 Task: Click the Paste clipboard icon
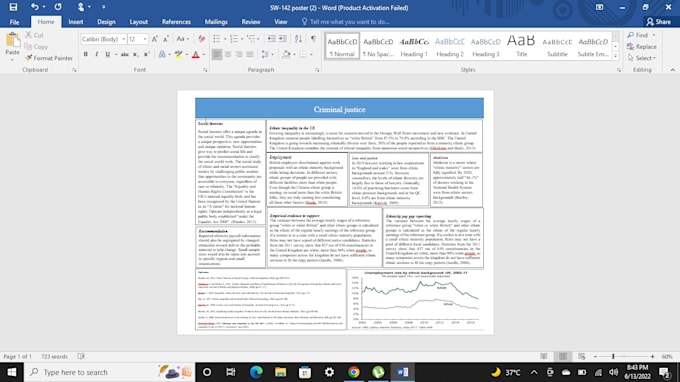coord(13,41)
